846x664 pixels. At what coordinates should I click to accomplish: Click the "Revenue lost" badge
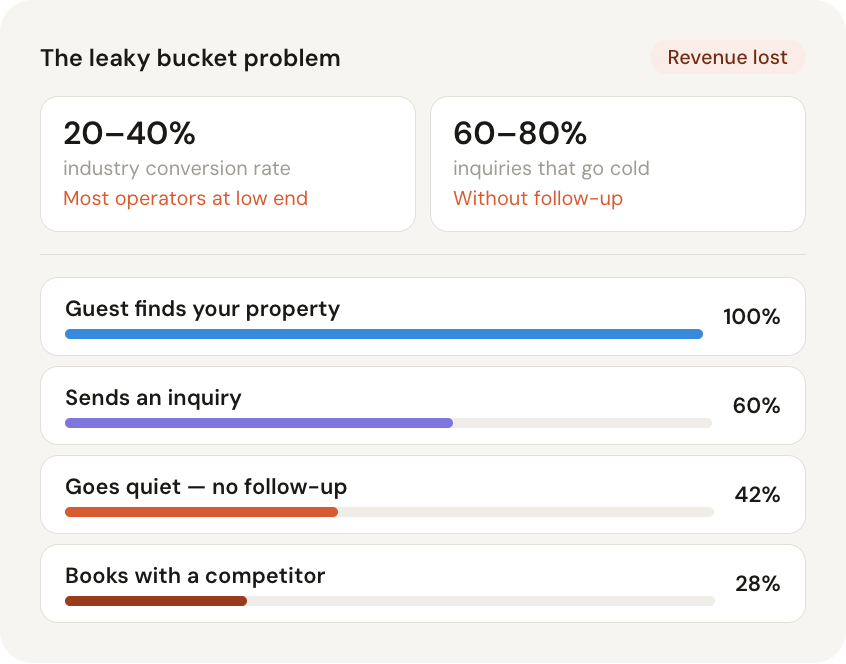[727, 57]
